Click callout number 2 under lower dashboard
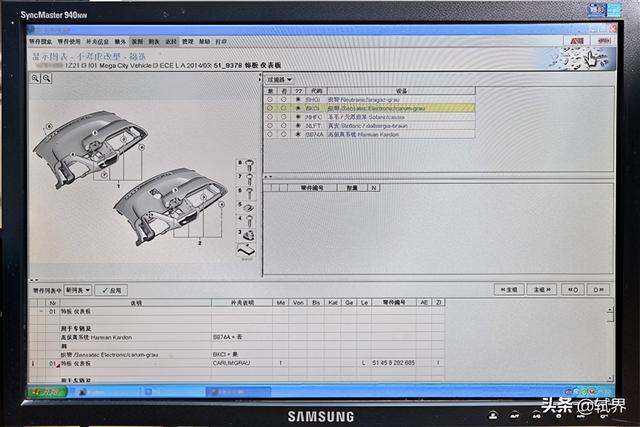The height and width of the screenshot is (427, 640). [200, 243]
